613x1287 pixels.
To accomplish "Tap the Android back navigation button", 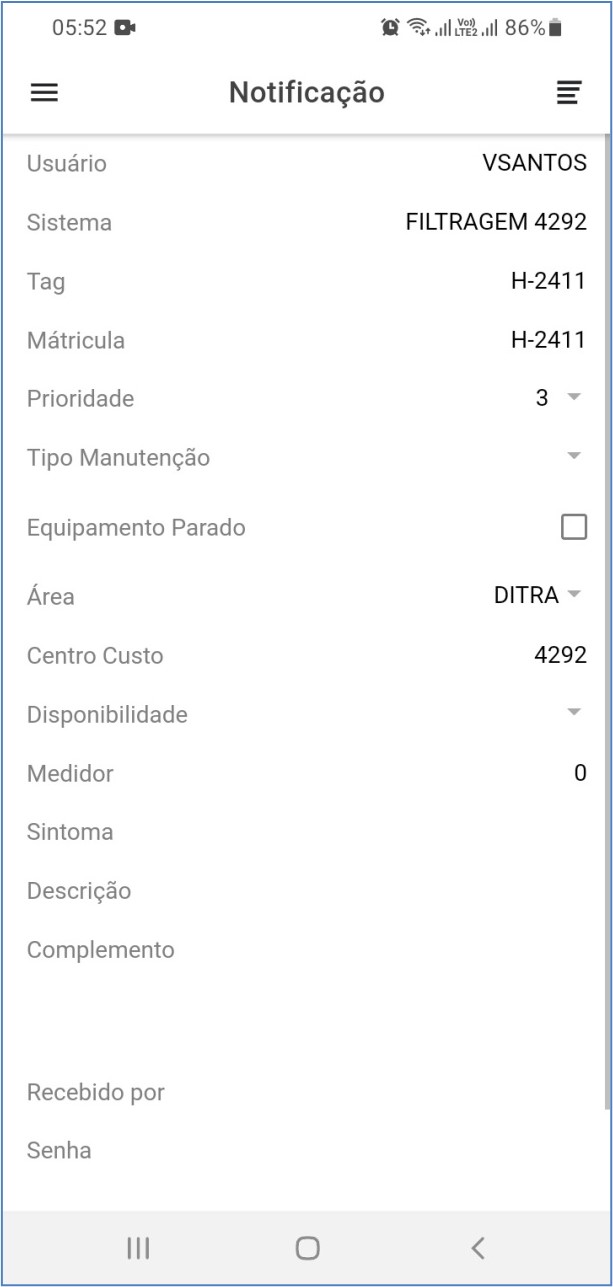I will coord(478,1247).
